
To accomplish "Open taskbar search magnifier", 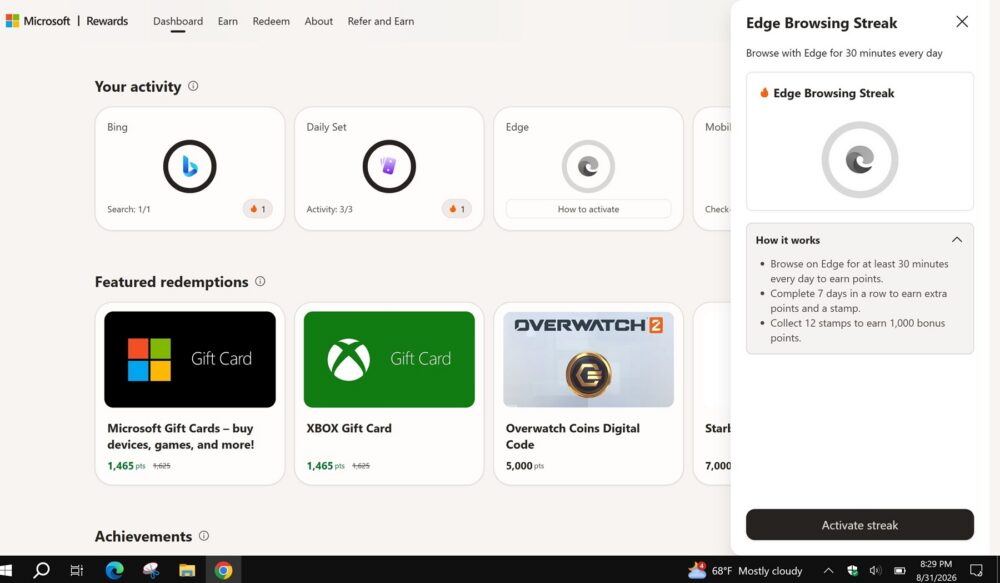I will [x=41, y=570].
